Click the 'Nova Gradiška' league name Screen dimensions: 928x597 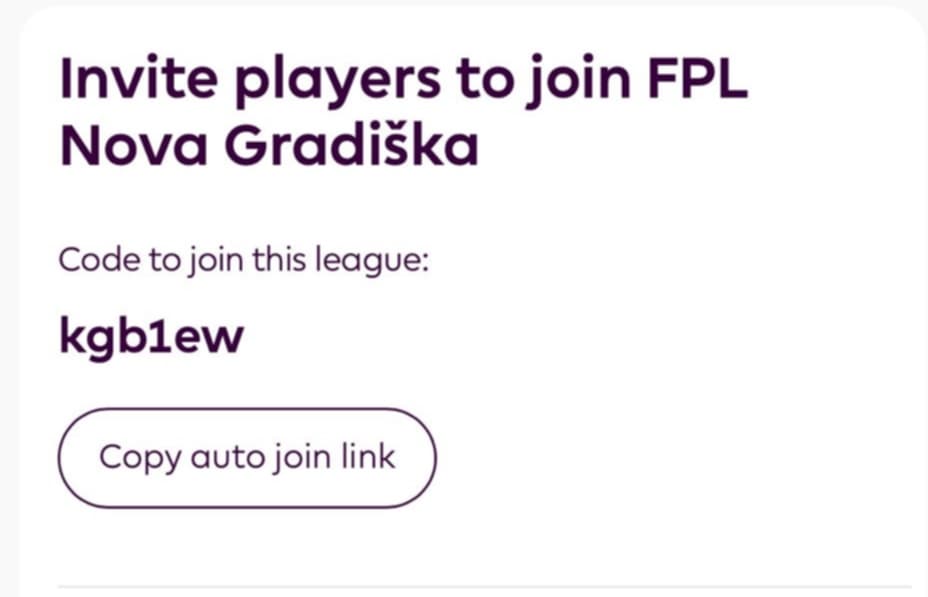(x=269, y=144)
